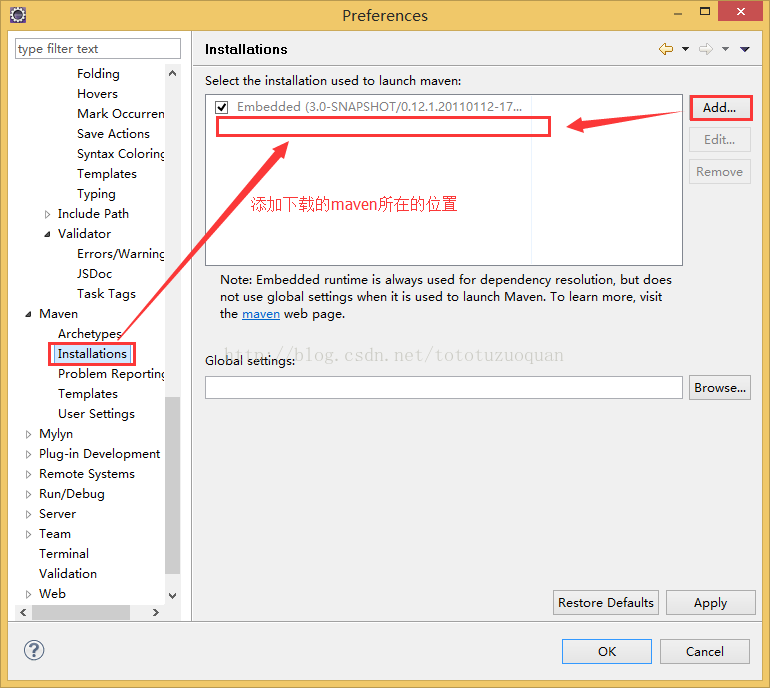Select Archetypes under Maven
The height and width of the screenshot is (688, 770).
[x=89, y=334]
